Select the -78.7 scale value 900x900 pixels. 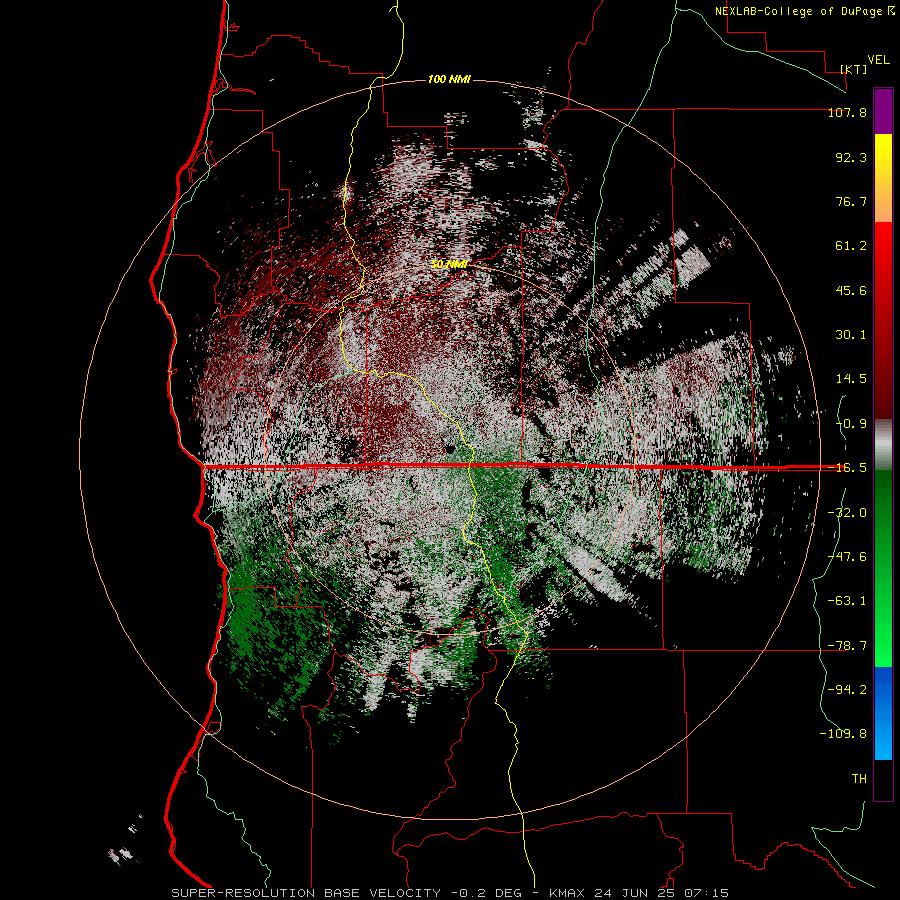[847, 646]
